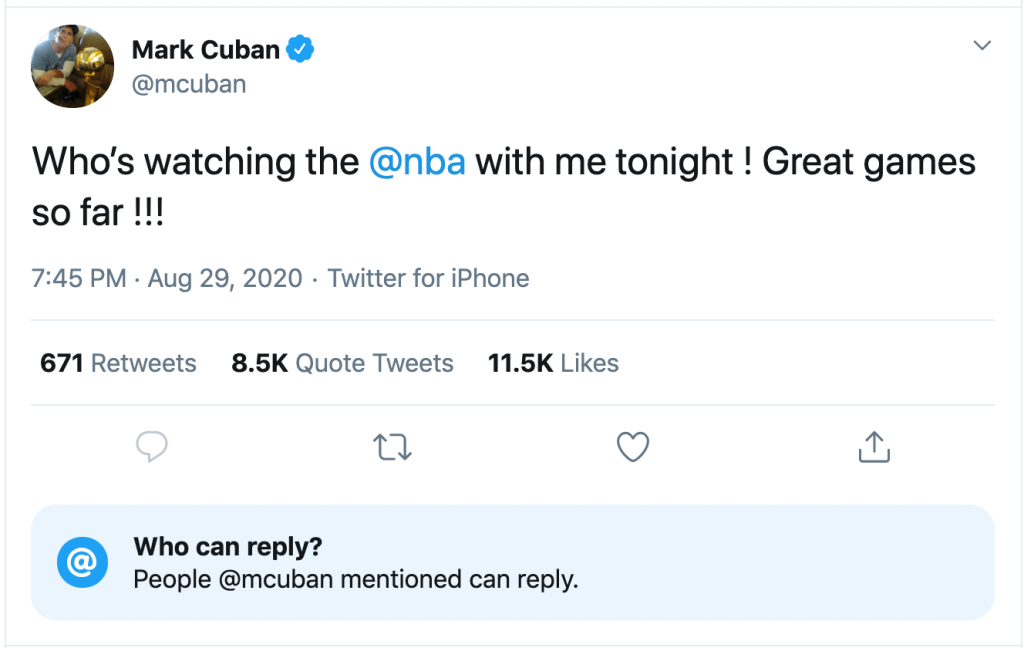1024x648 pixels.
Task: Open the share tweet icon
Action: click(x=874, y=447)
